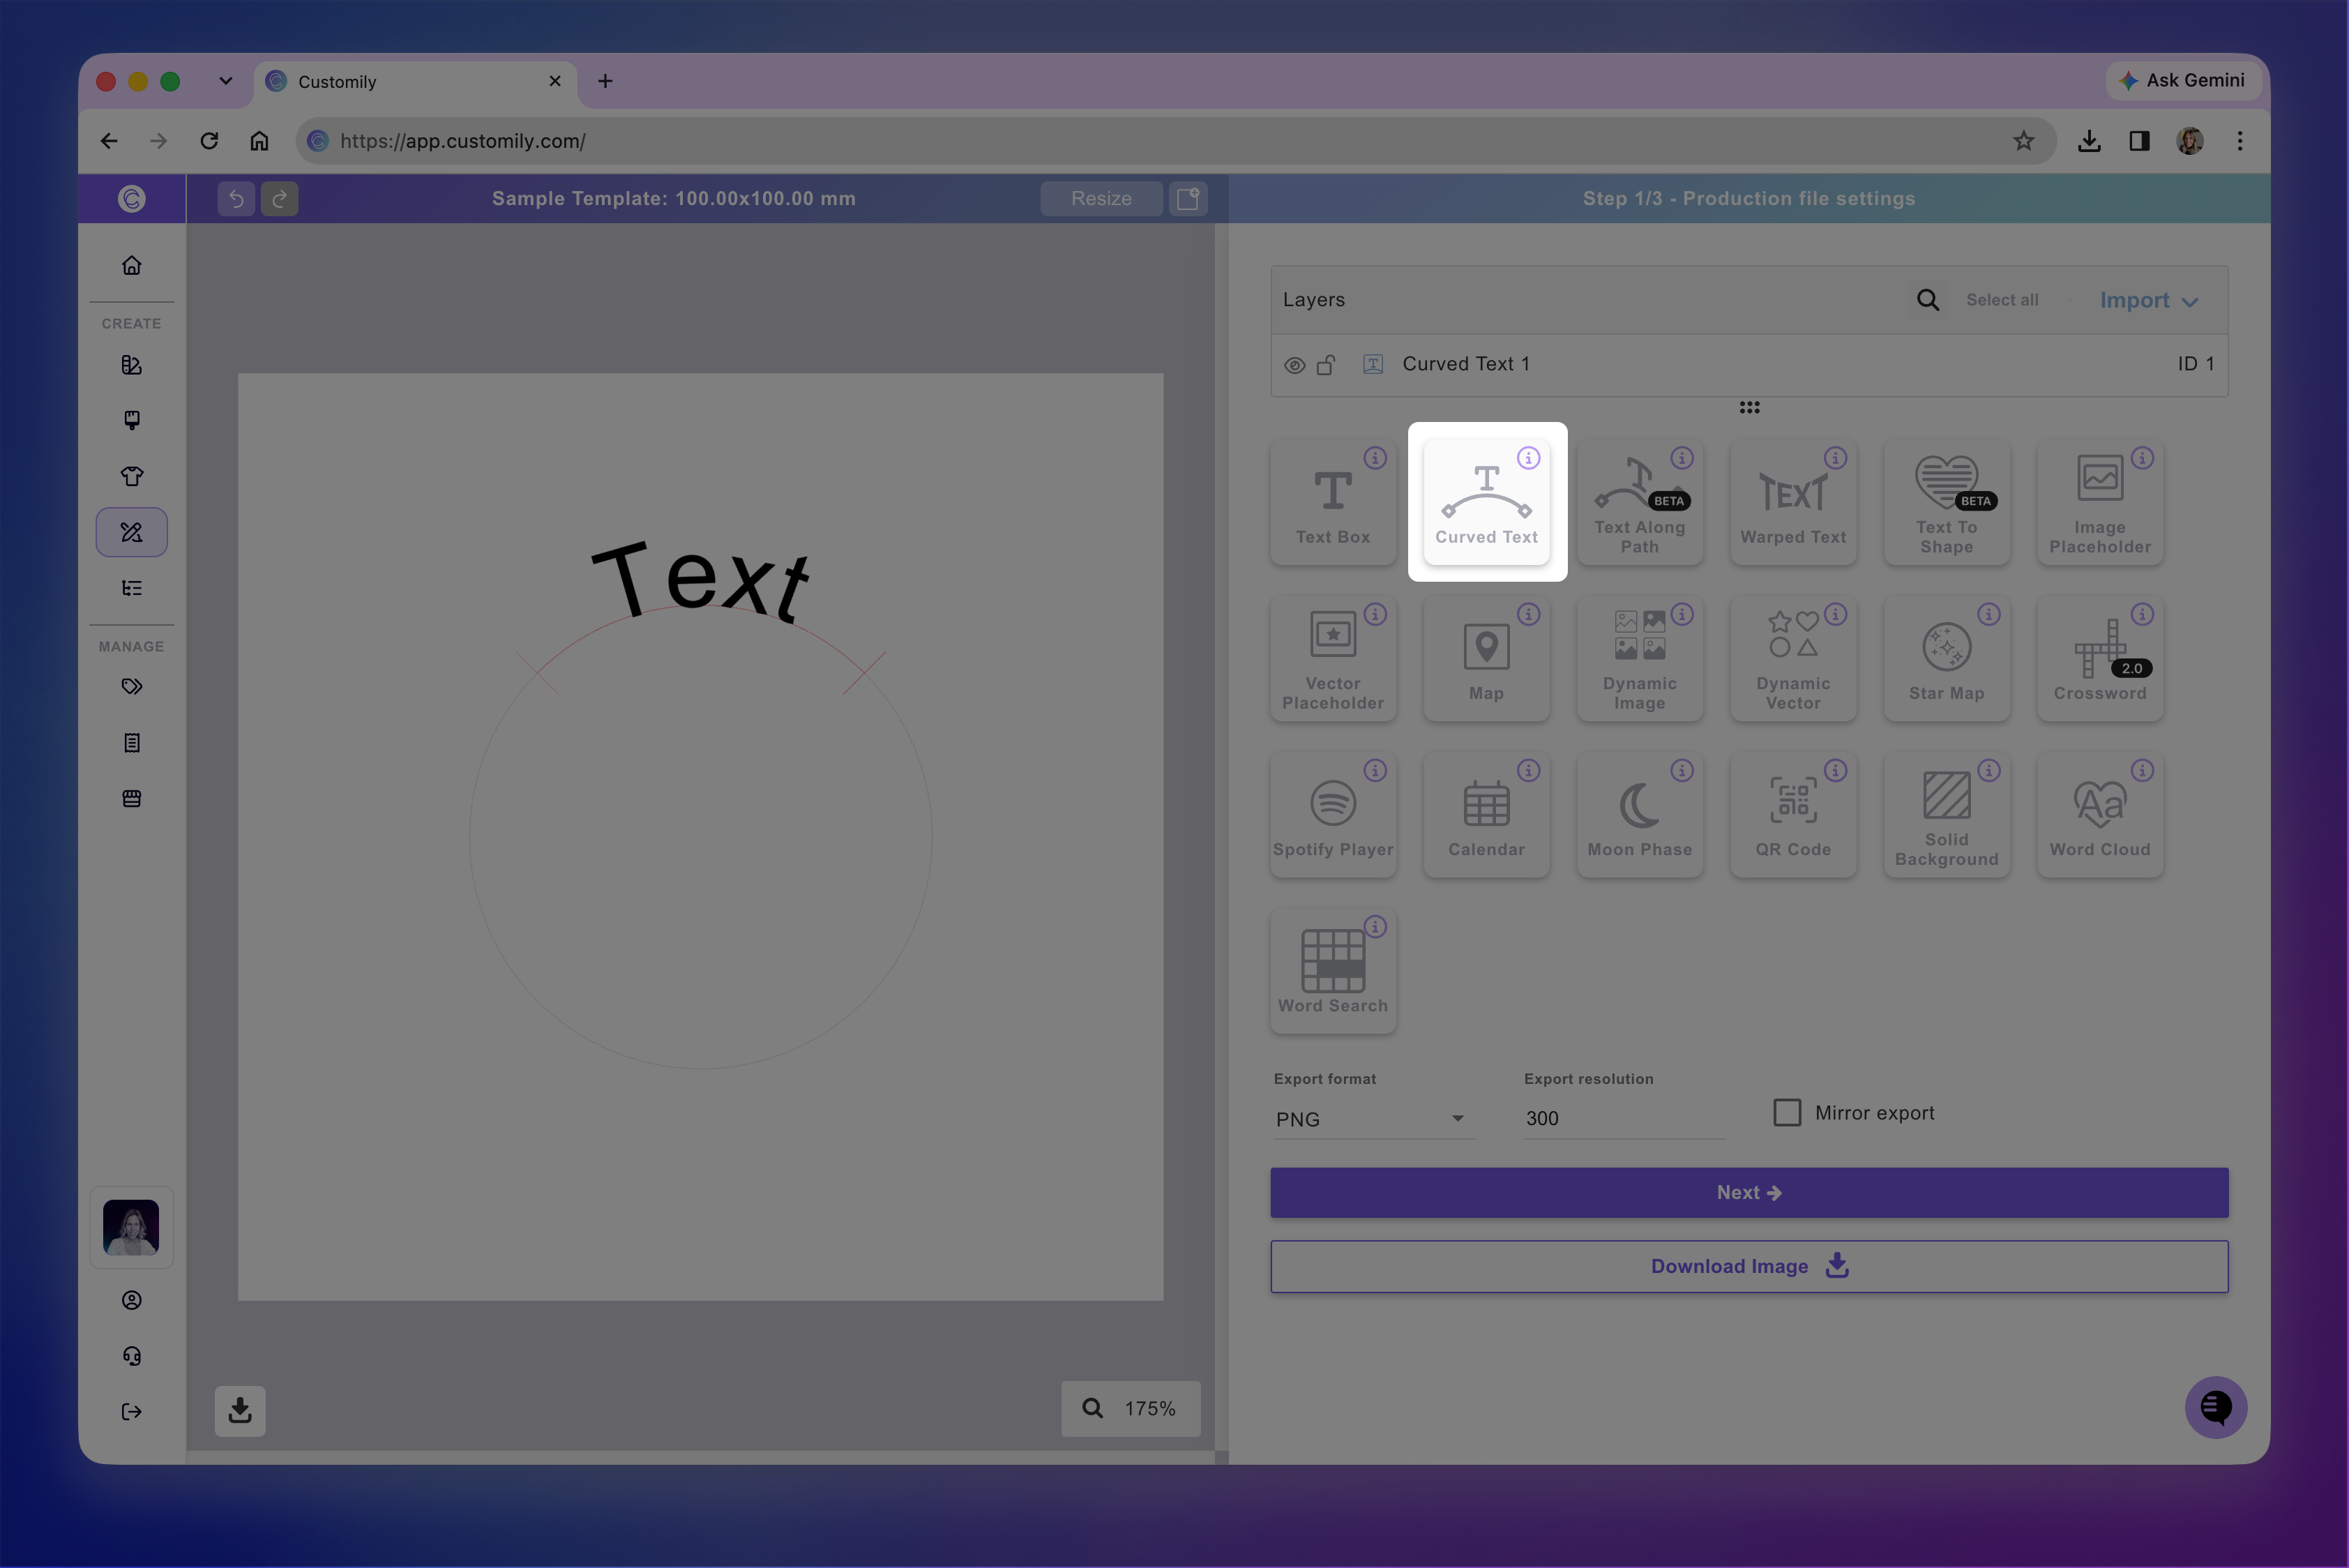The image size is (2349, 1568).
Task: Open the browser three-dot menu
Action: pyautogui.click(x=2240, y=141)
